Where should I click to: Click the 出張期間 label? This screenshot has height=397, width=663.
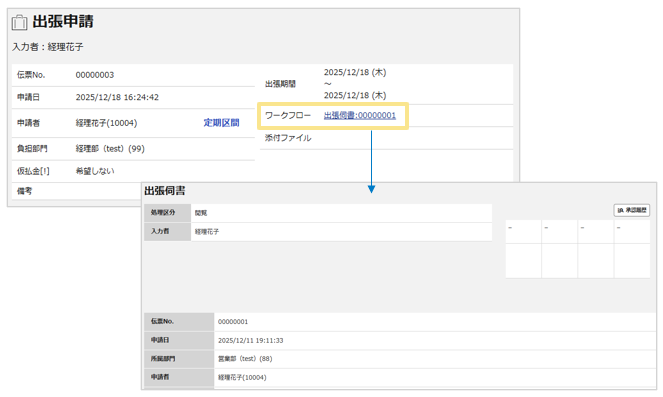pos(280,84)
